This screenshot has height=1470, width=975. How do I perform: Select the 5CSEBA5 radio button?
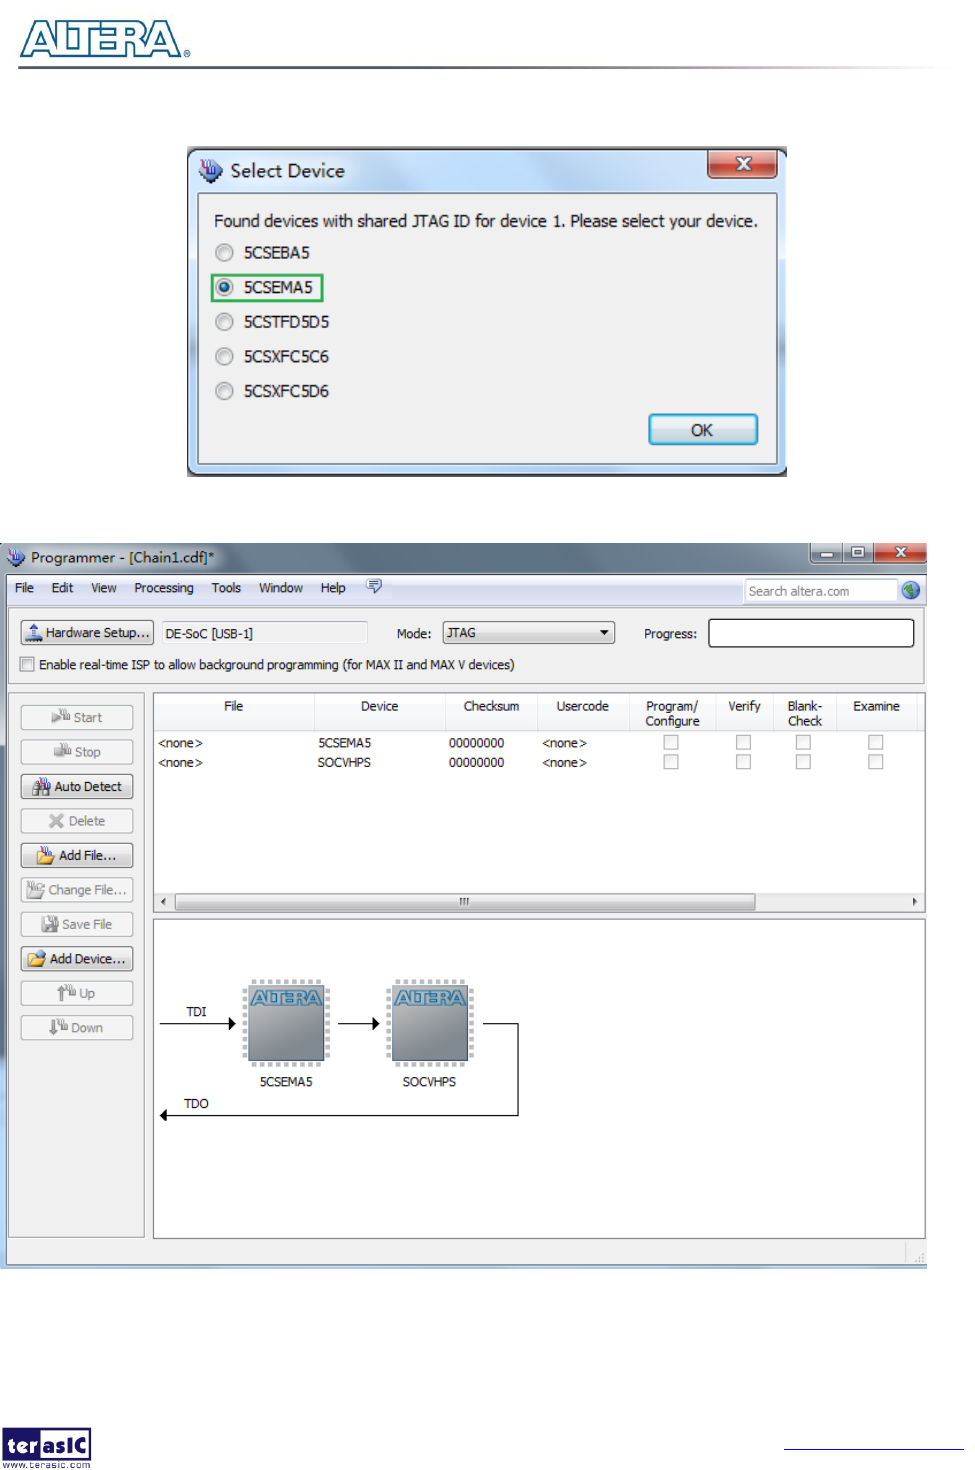click(225, 253)
